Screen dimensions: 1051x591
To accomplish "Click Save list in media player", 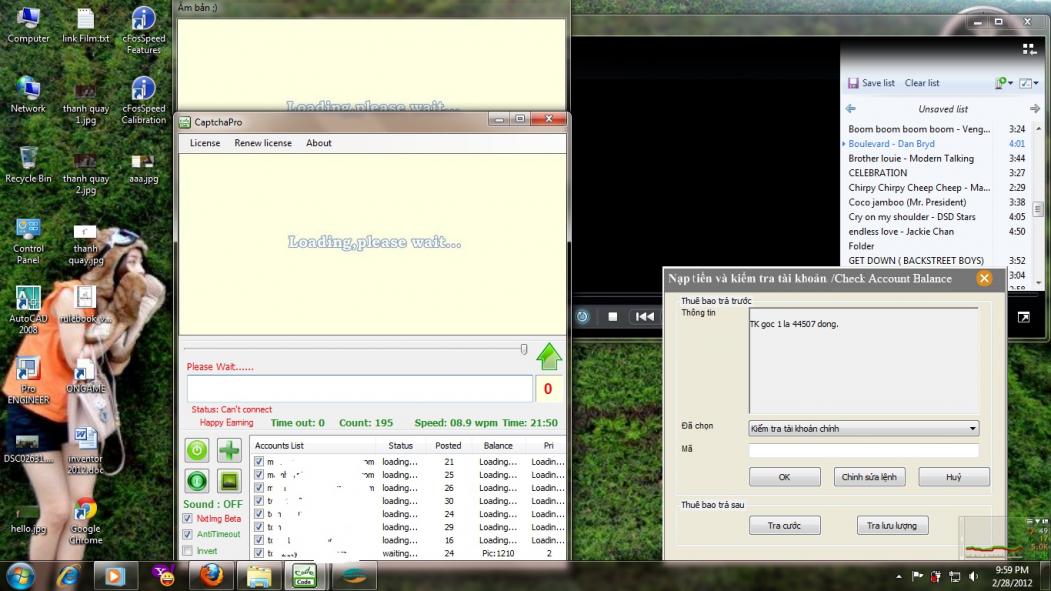I will point(871,83).
